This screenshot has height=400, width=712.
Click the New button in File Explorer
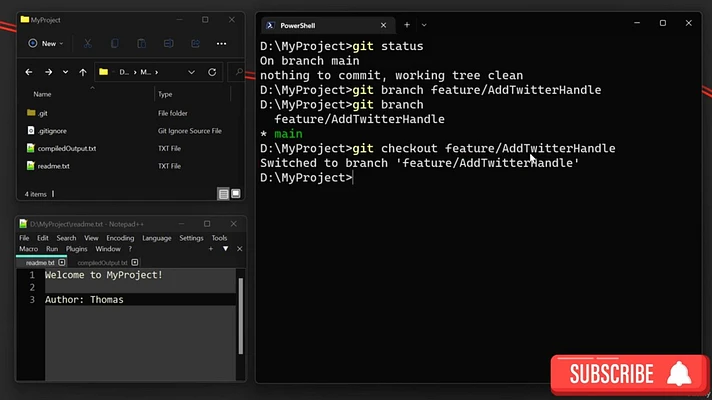(45, 44)
